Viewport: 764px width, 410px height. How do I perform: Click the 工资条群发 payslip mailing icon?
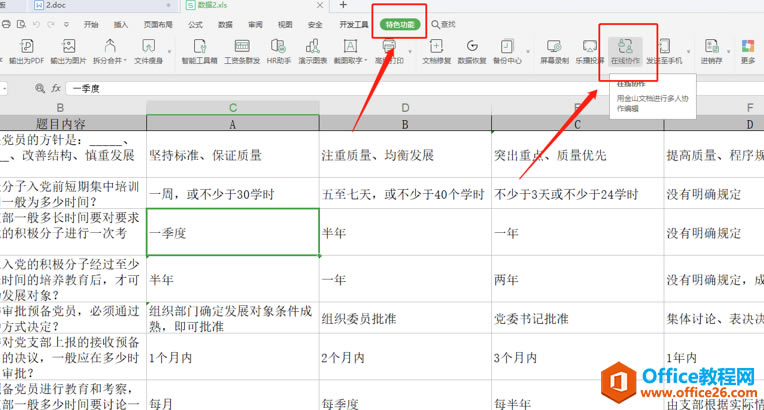[x=242, y=47]
